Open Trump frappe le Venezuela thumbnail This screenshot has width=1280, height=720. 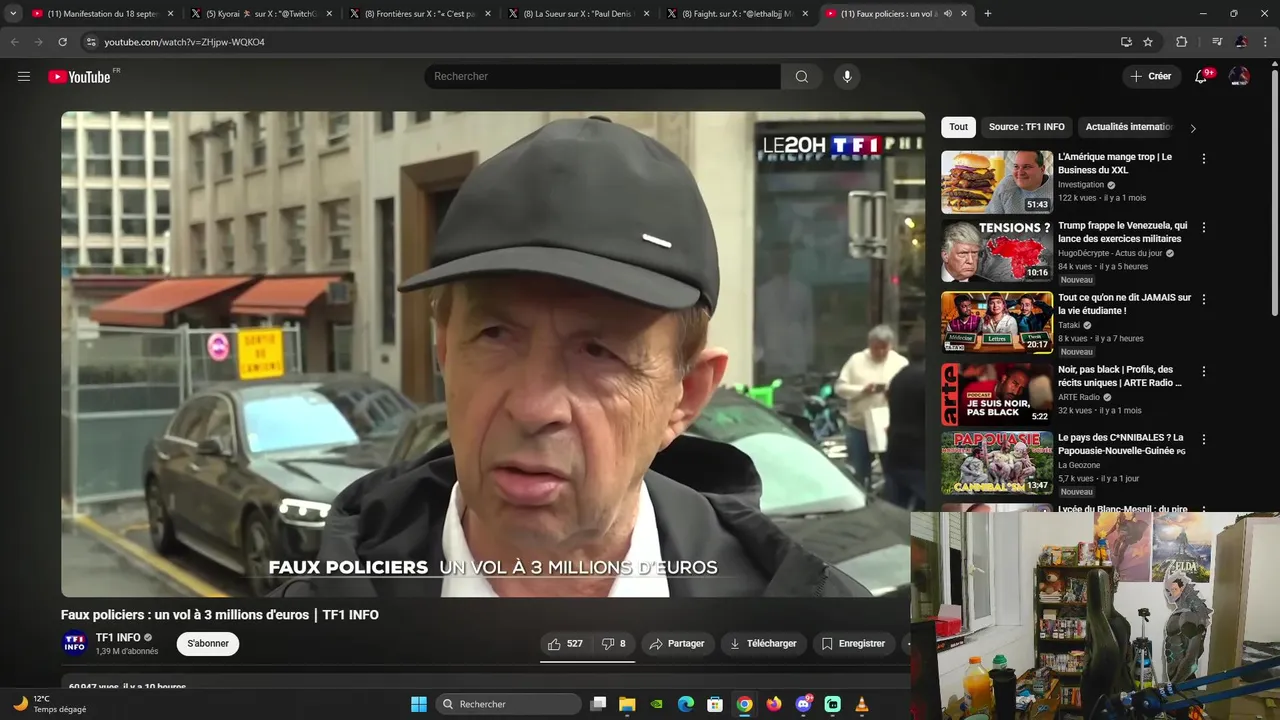(x=997, y=252)
